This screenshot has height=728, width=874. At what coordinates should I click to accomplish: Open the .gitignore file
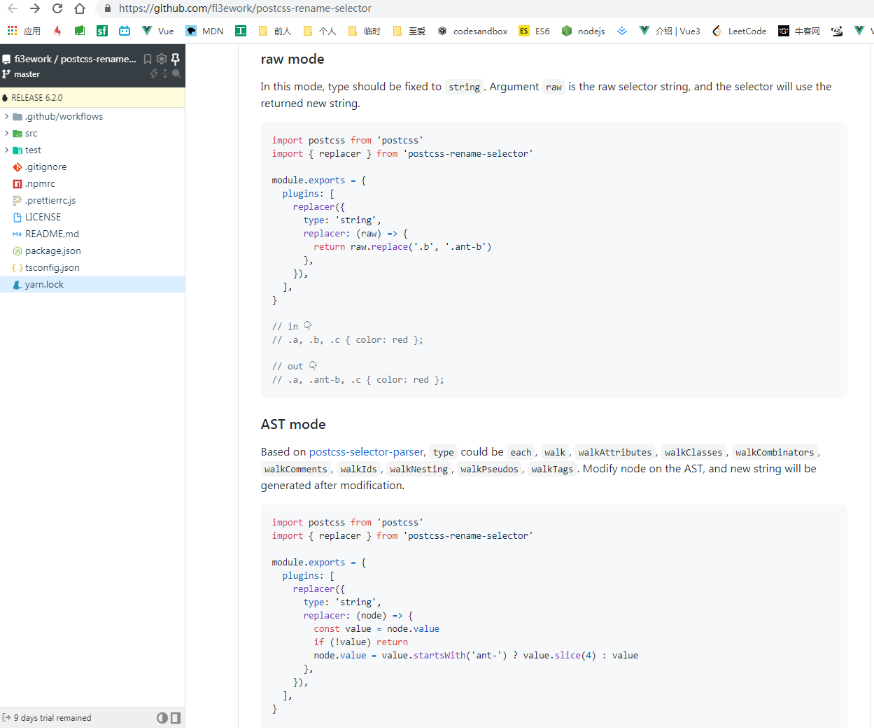pyautogui.click(x=93, y=167)
